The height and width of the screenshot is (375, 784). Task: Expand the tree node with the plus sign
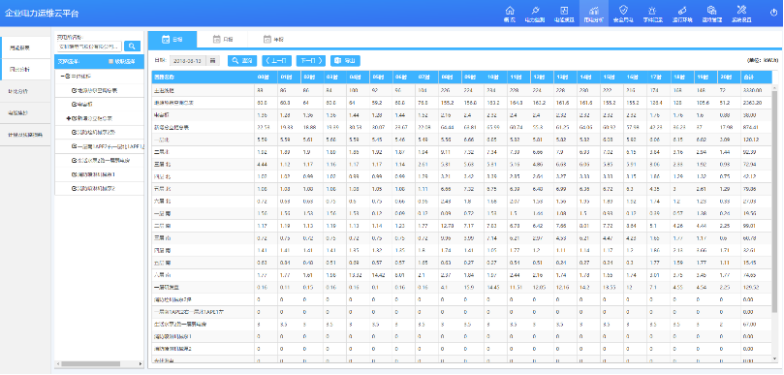click(68, 118)
